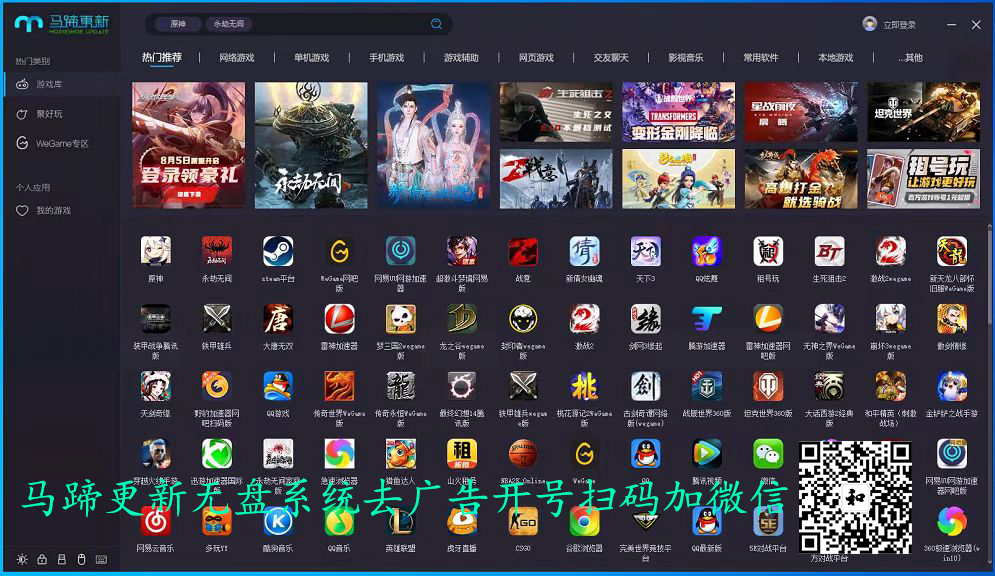Select the QQ炫舞 game icon
This screenshot has height=576, width=995.
point(706,251)
